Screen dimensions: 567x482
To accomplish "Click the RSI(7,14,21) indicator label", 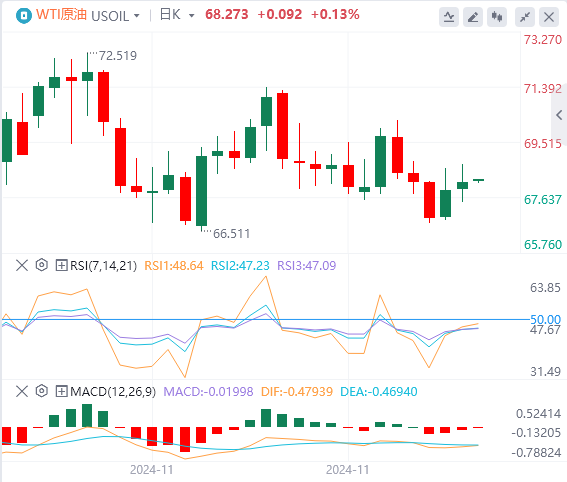I will (103, 266).
